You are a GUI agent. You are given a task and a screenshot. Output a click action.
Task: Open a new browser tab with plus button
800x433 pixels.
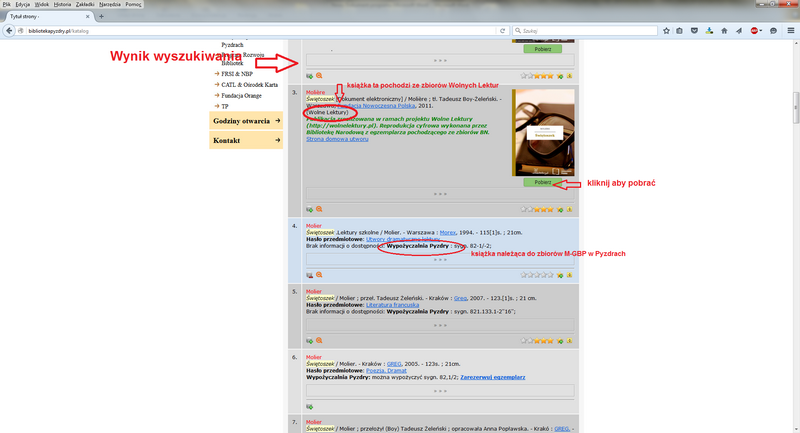click(100, 17)
